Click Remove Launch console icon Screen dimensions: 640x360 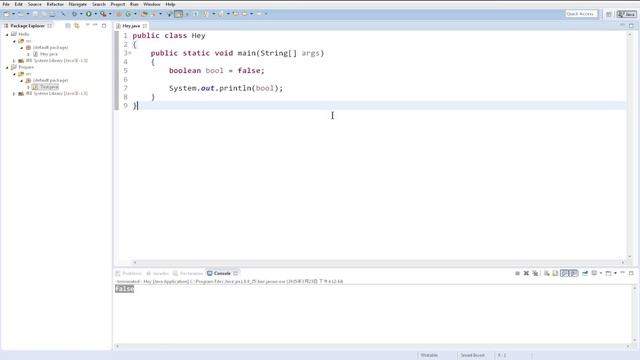click(x=526, y=273)
